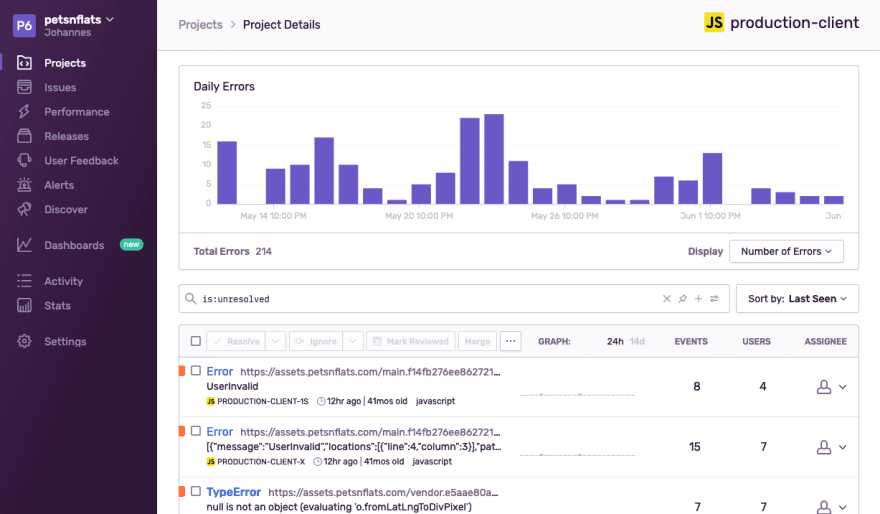The height and width of the screenshot is (514, 880).
Task: Click the User Feedback icon
Action: coord(24,160)
